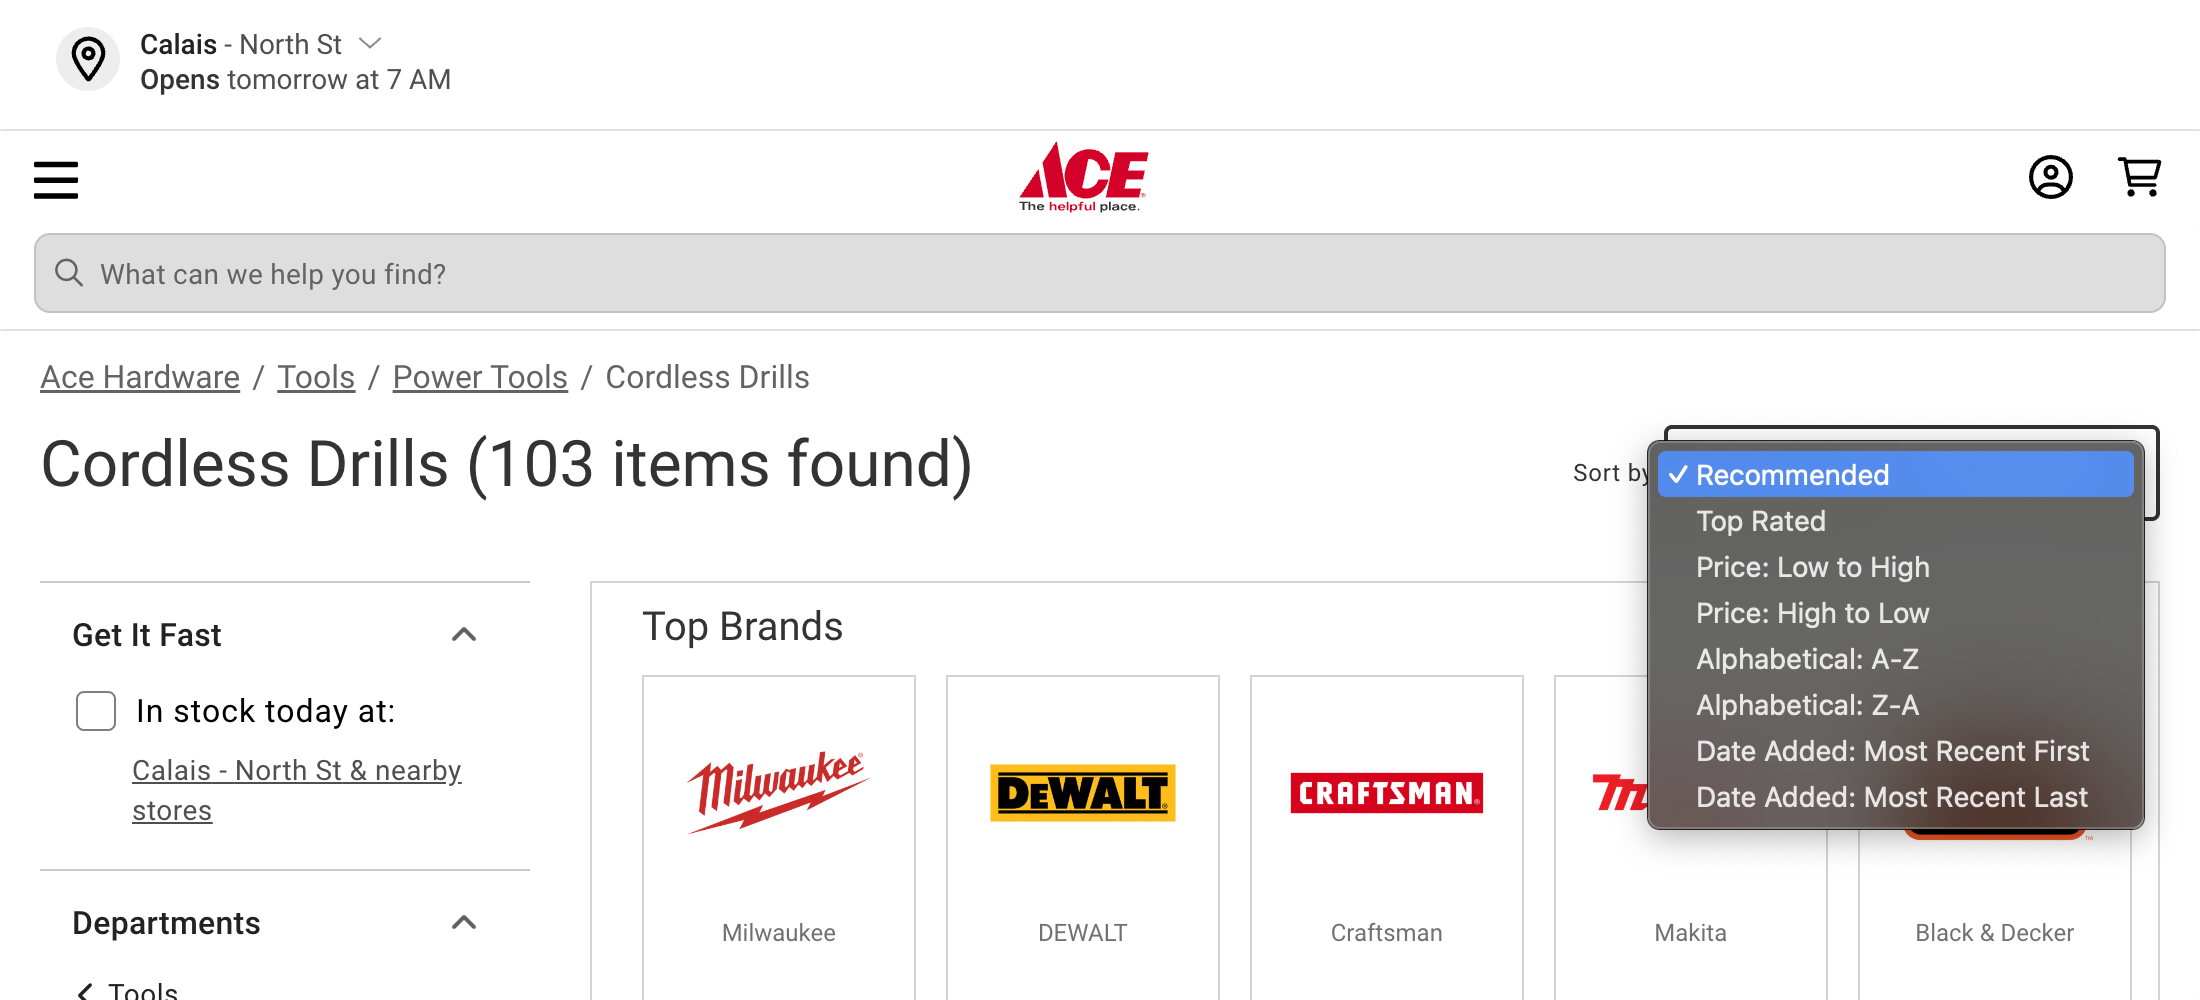Click the search magnifier icon
Screen dimensions: 2200x1000
pos(68,273)
